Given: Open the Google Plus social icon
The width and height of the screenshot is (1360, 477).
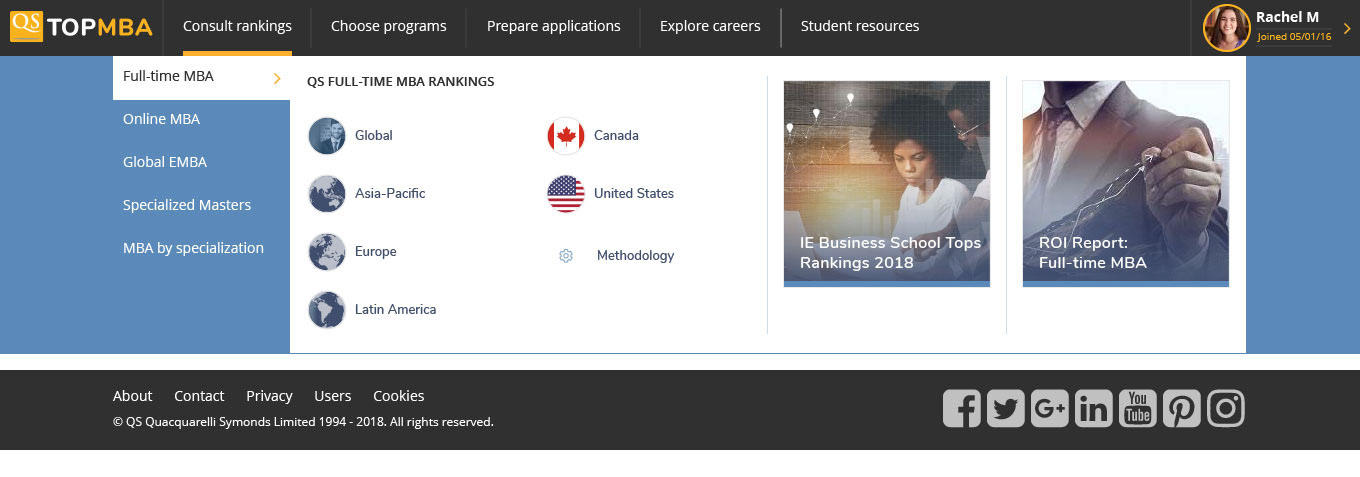Looking at the screenshot, I should (1050, 408).
